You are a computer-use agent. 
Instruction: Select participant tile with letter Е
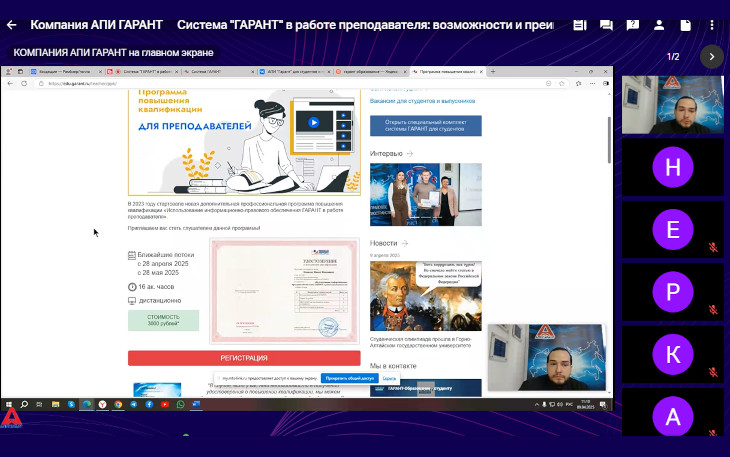(x=673, y=229)
